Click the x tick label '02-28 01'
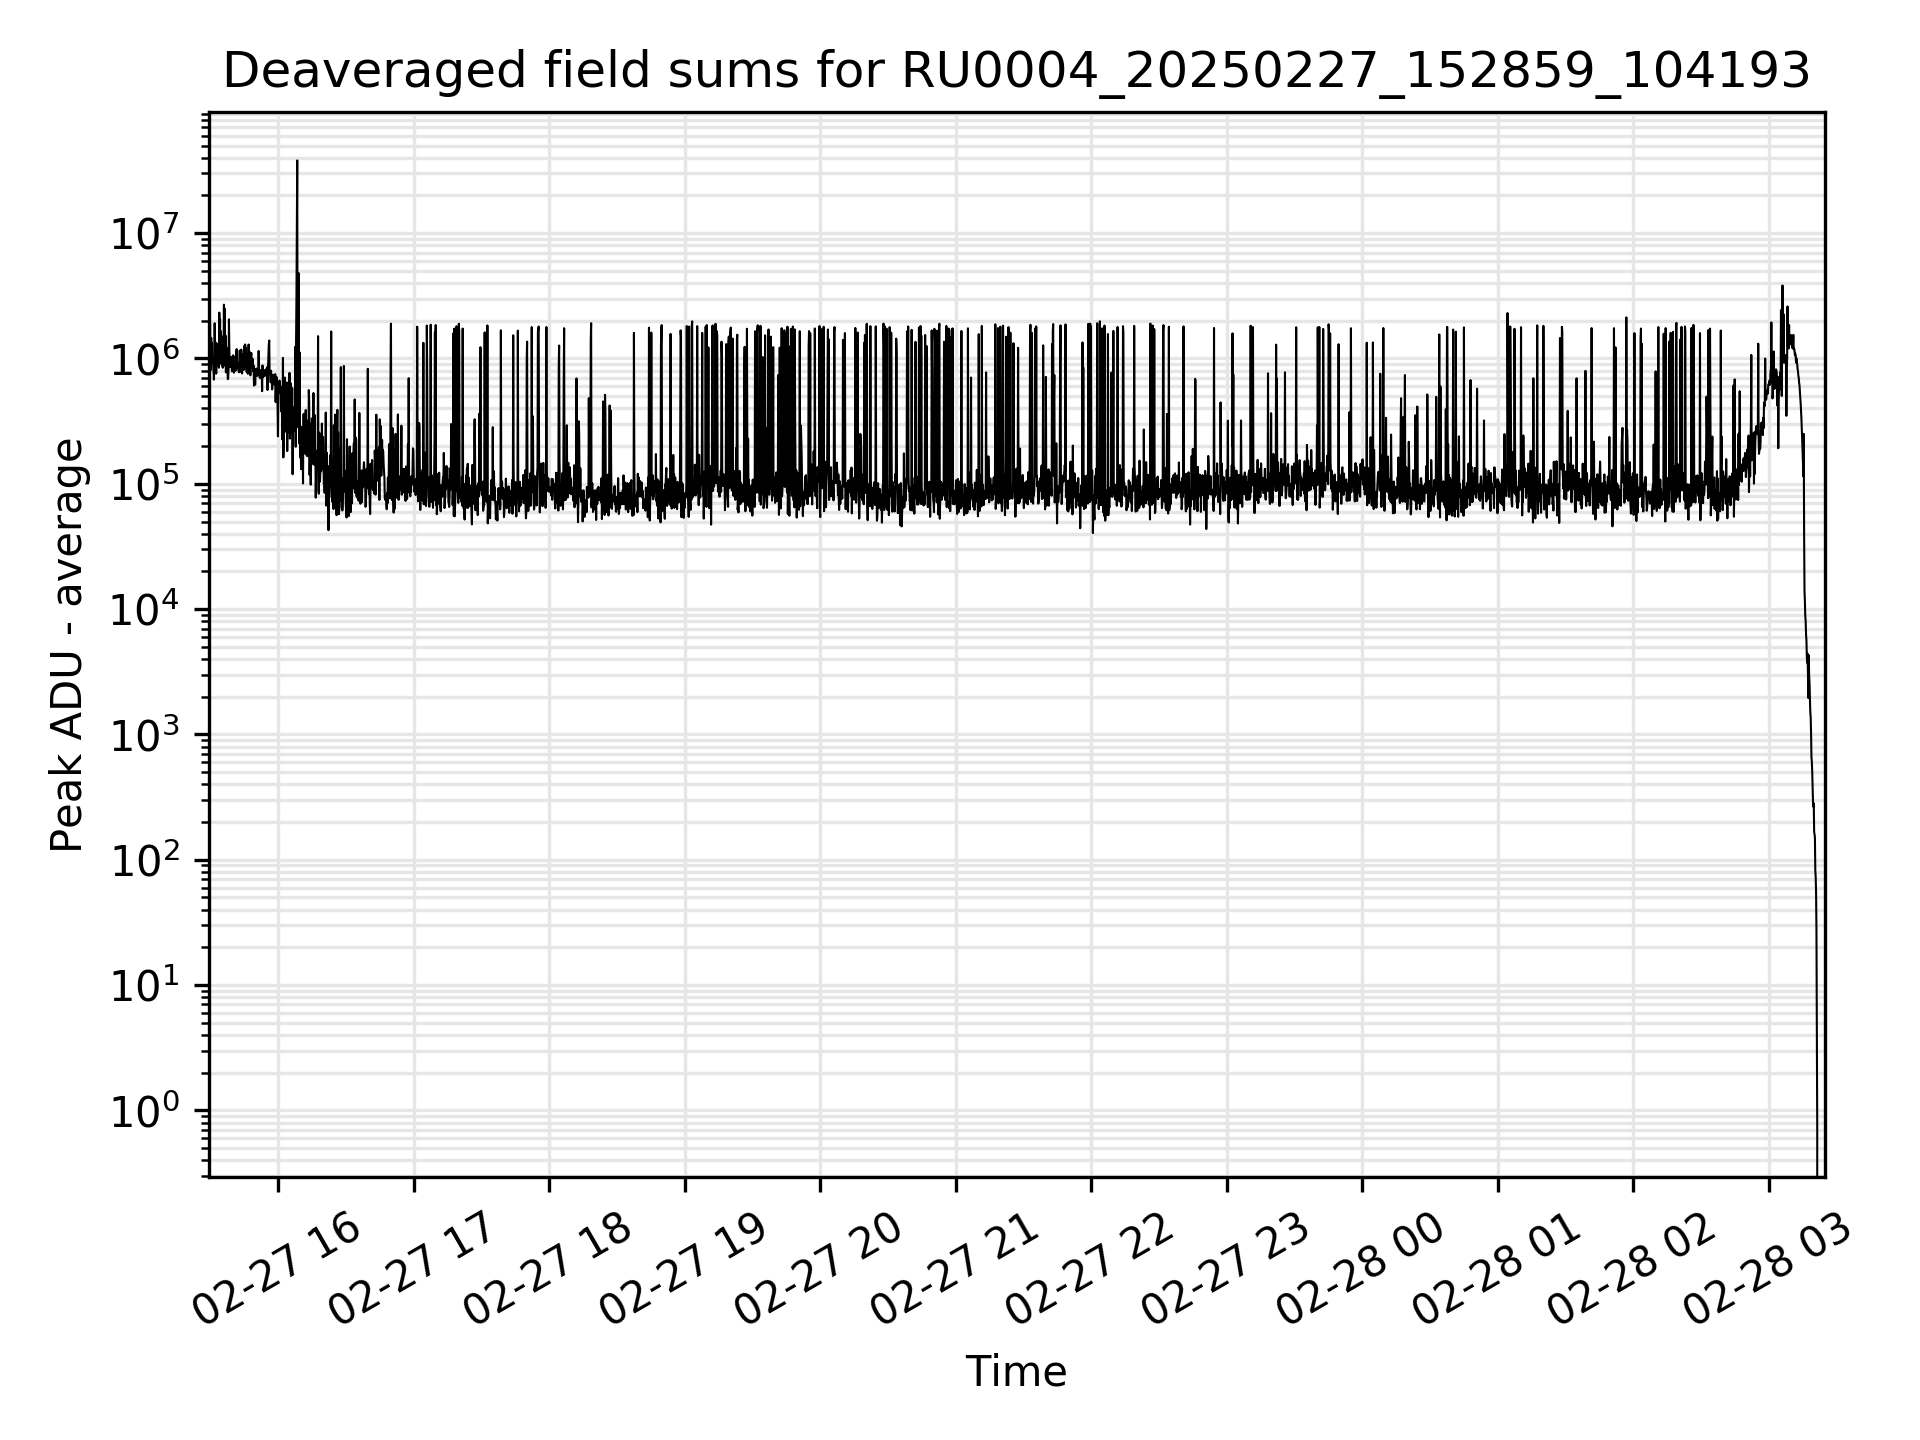1920x1440 pixels. (x=1495, y=1267)
